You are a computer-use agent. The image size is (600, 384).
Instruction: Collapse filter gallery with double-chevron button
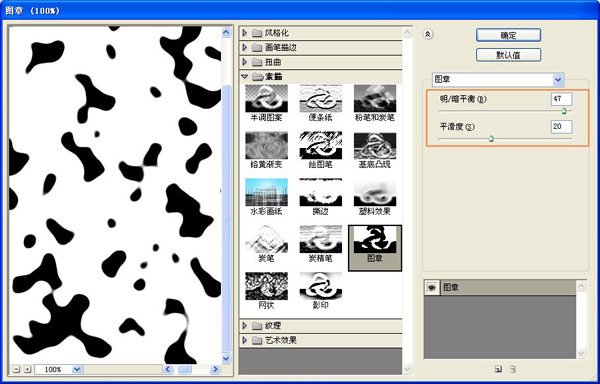pyautogui.click(x=428, y=34)
